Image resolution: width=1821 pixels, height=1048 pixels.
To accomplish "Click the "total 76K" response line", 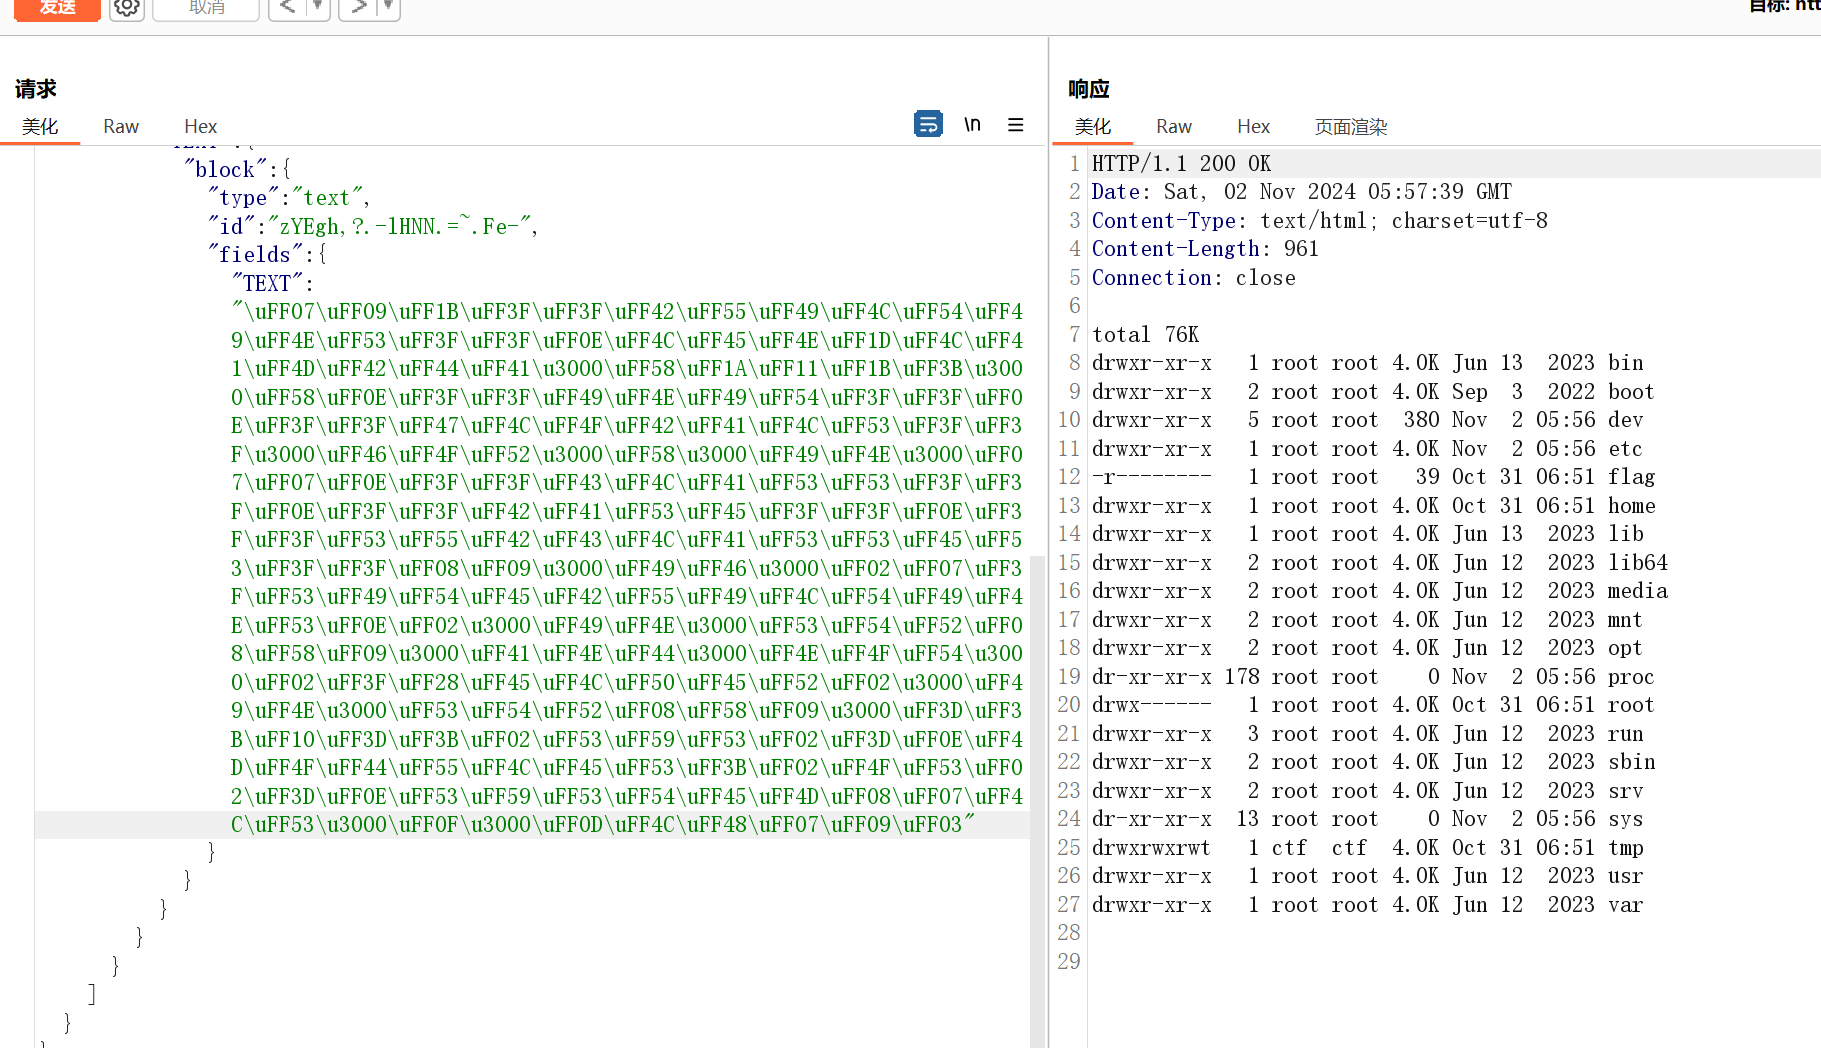I will tap(1145, 334).
